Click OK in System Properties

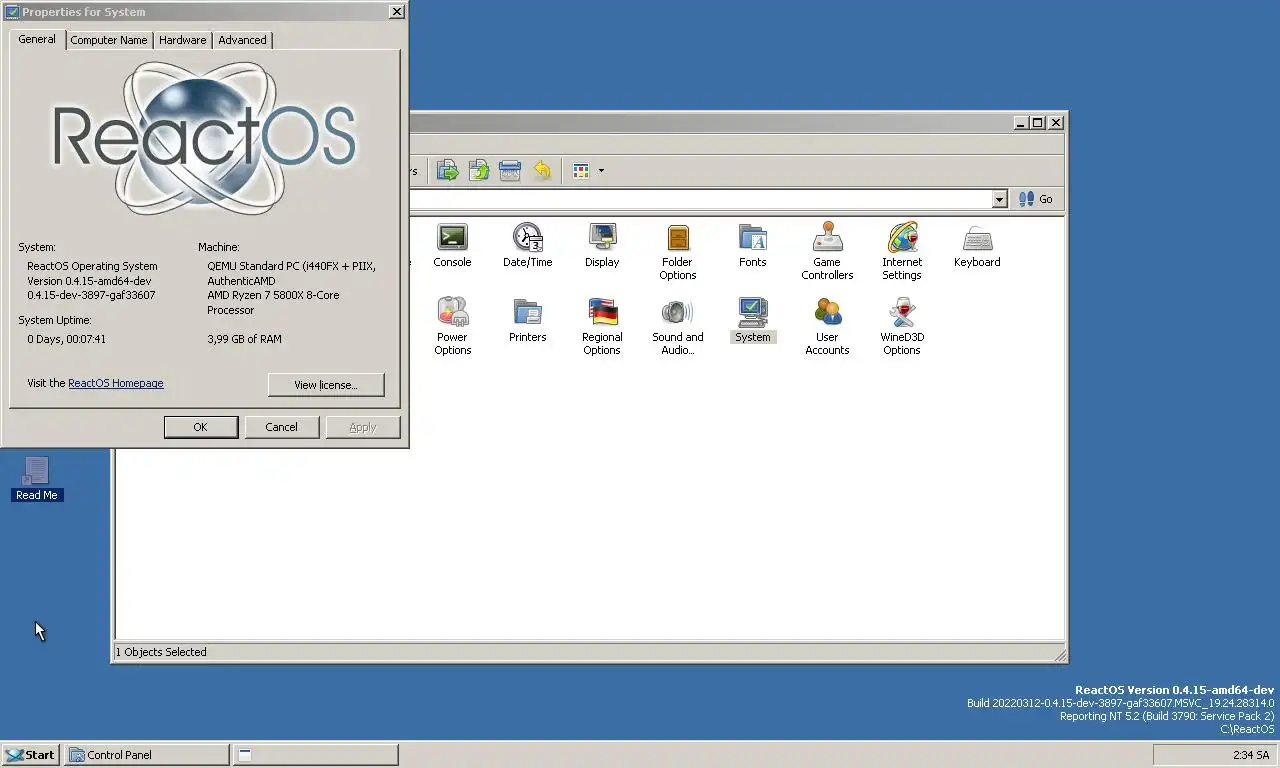click(x=200, y=427)
